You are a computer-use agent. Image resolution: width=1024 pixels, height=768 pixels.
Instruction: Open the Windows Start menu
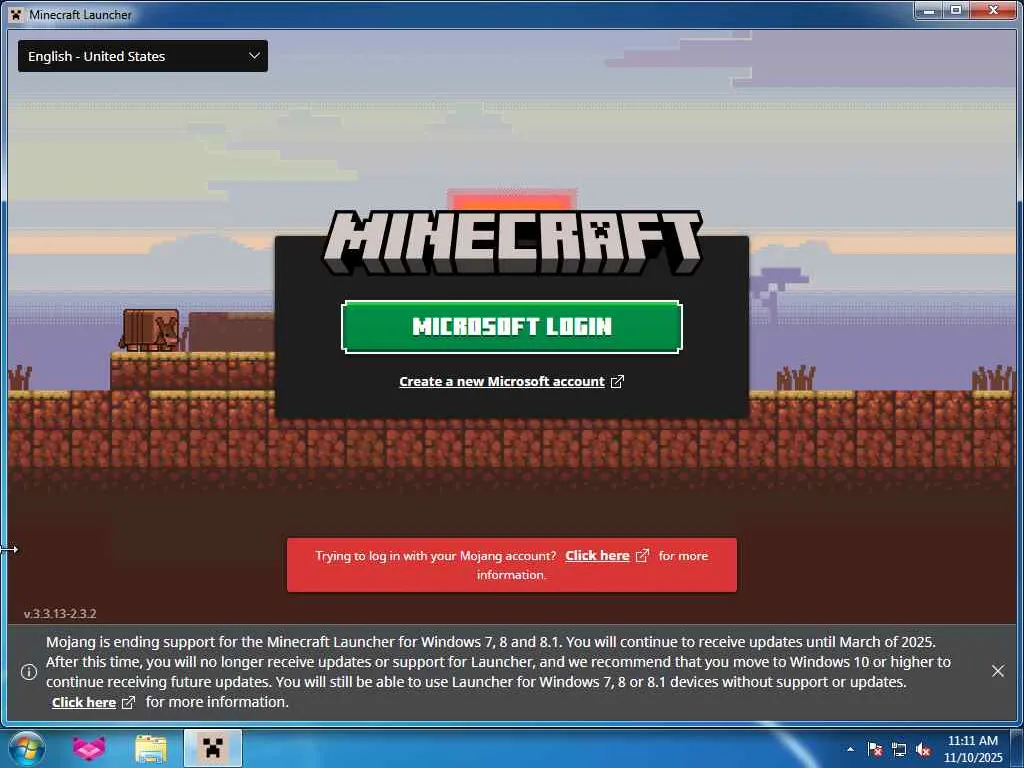[x=27, y=748]
